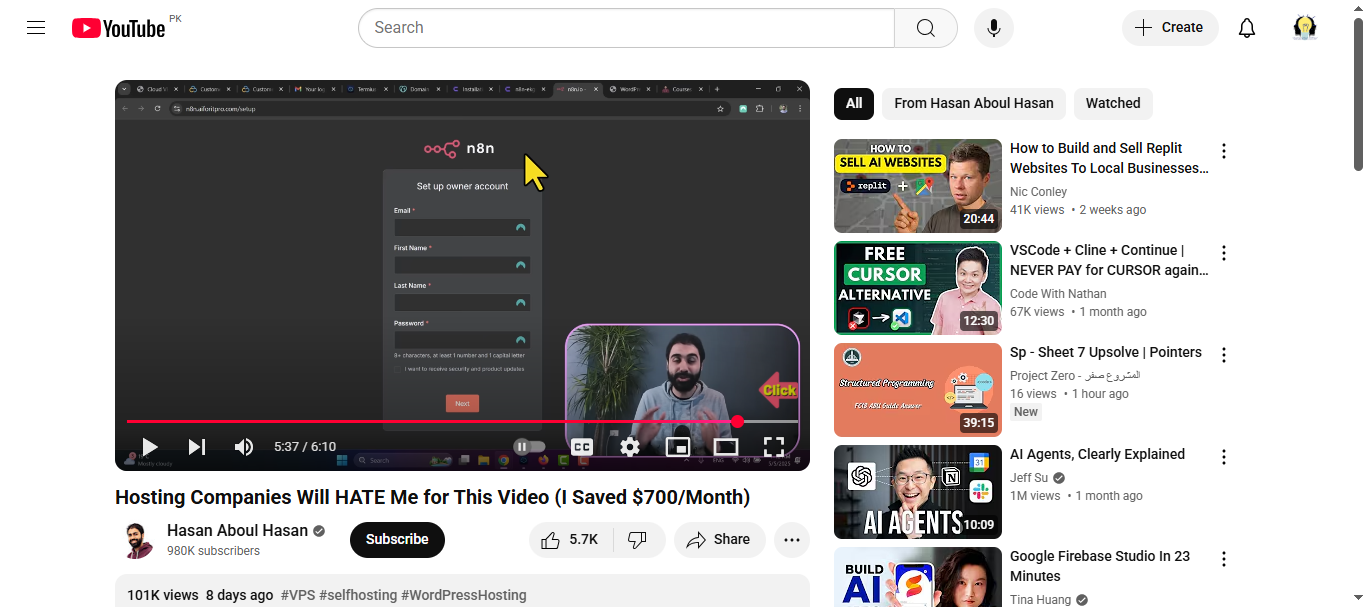1366x607 pixels.
Task: Select the 'From Hasan Aboul Hasan' chip
Action: pyautogui.click(x=974, y=103)
